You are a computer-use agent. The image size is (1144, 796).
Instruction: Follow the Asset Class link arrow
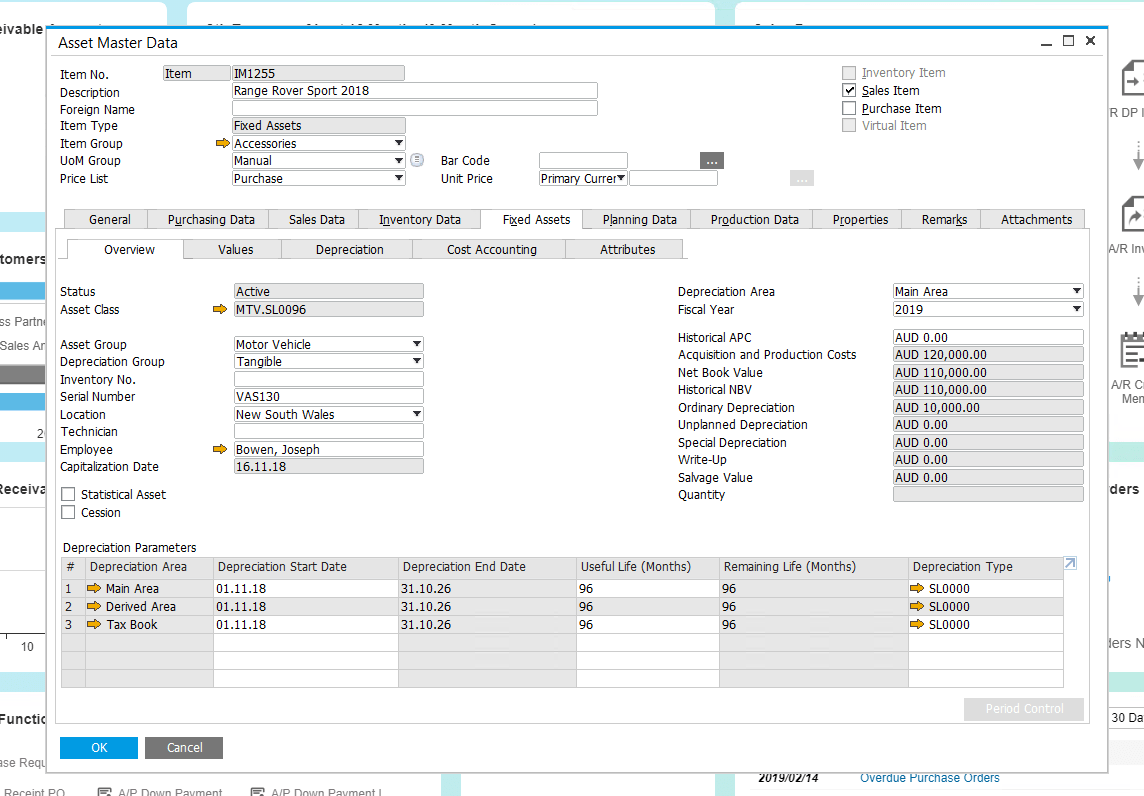tap(220, 309)
